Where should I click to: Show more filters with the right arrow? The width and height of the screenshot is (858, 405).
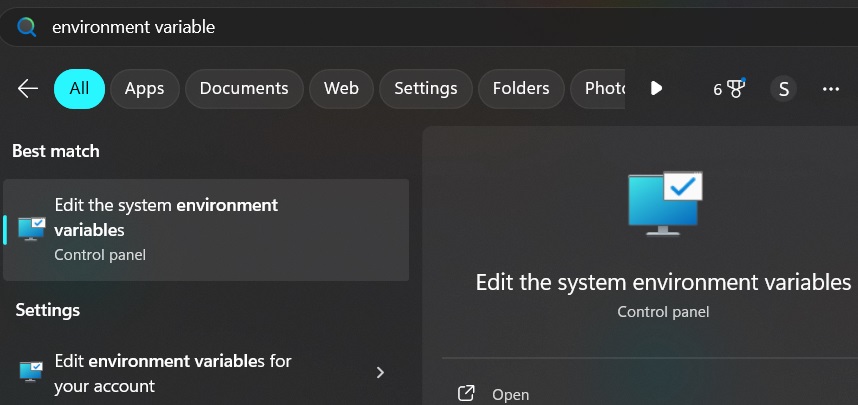coord(656,88)
